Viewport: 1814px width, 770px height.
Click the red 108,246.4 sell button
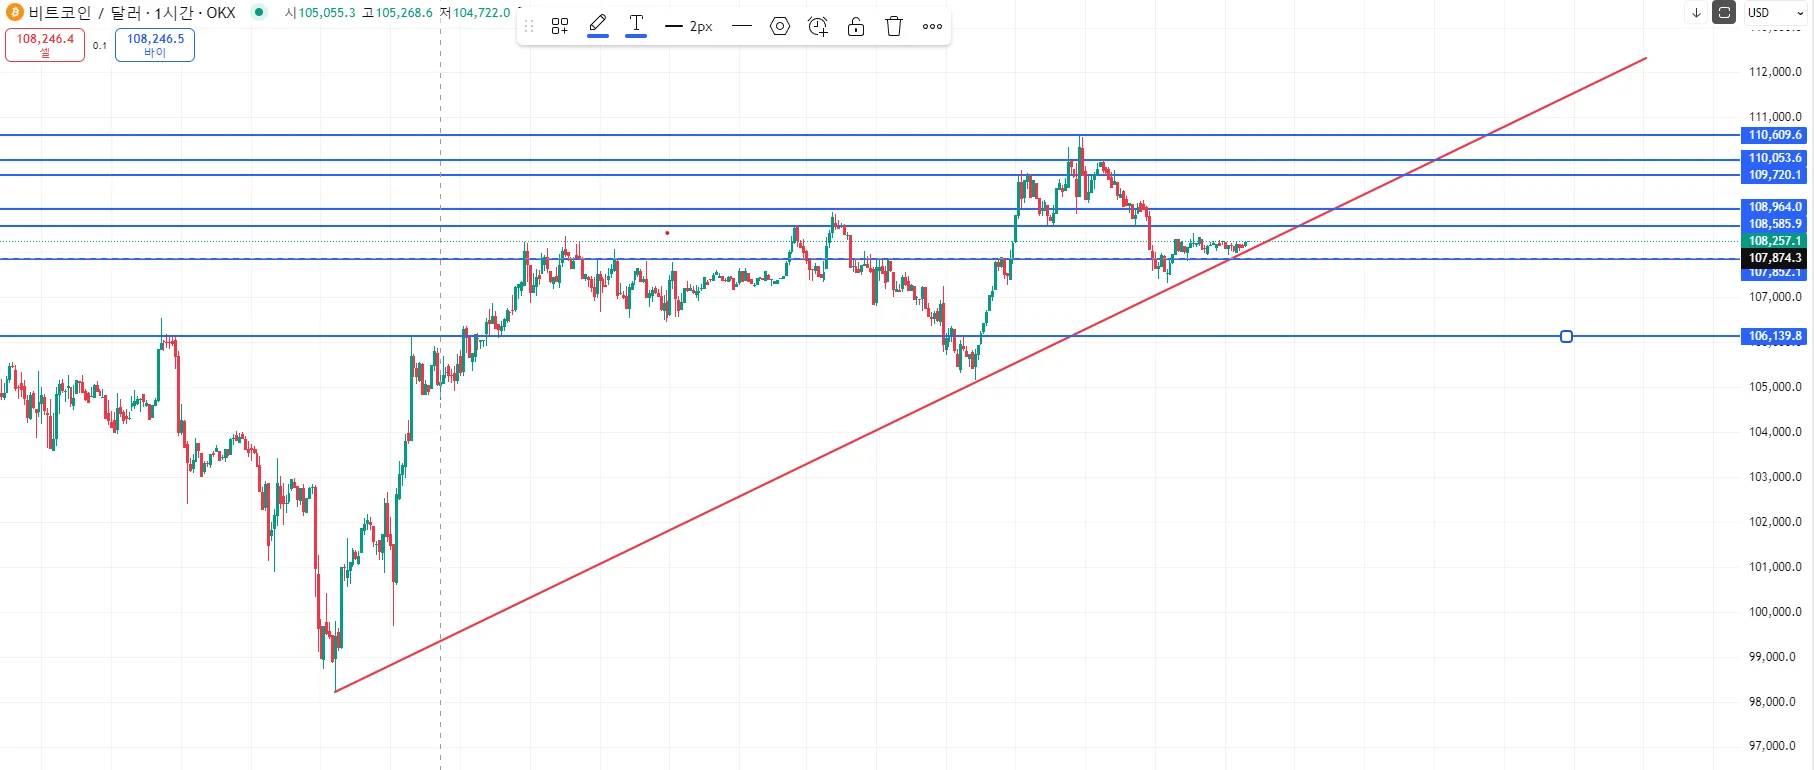[x=45, y=45]
